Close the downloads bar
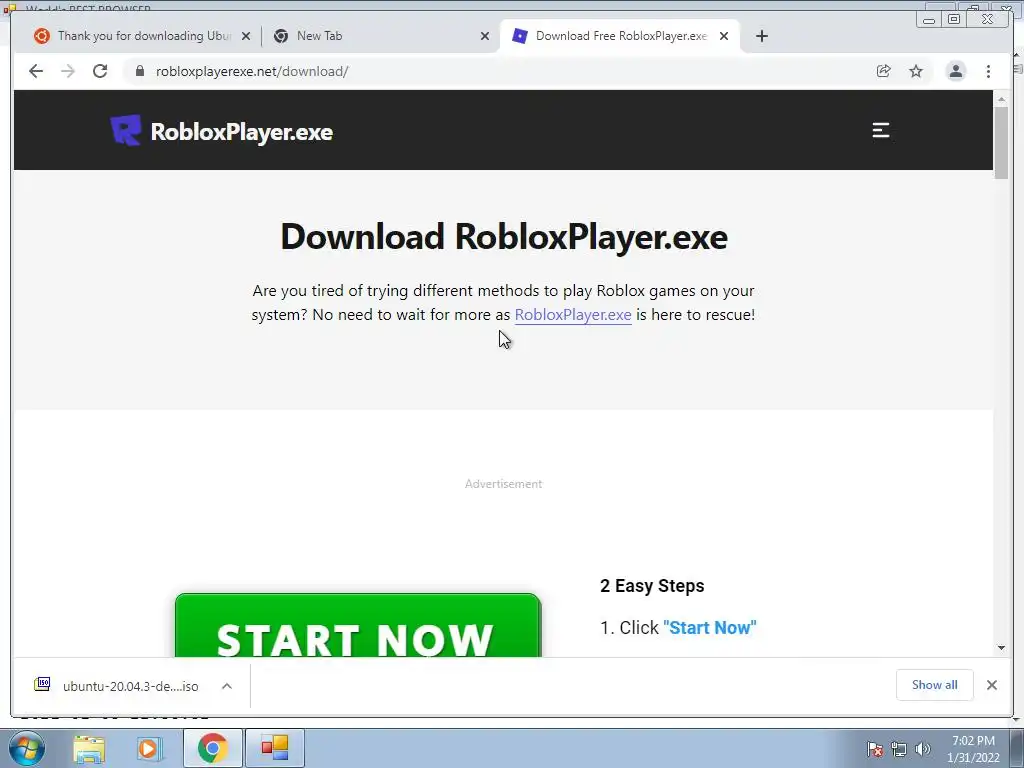 point(991,685)
